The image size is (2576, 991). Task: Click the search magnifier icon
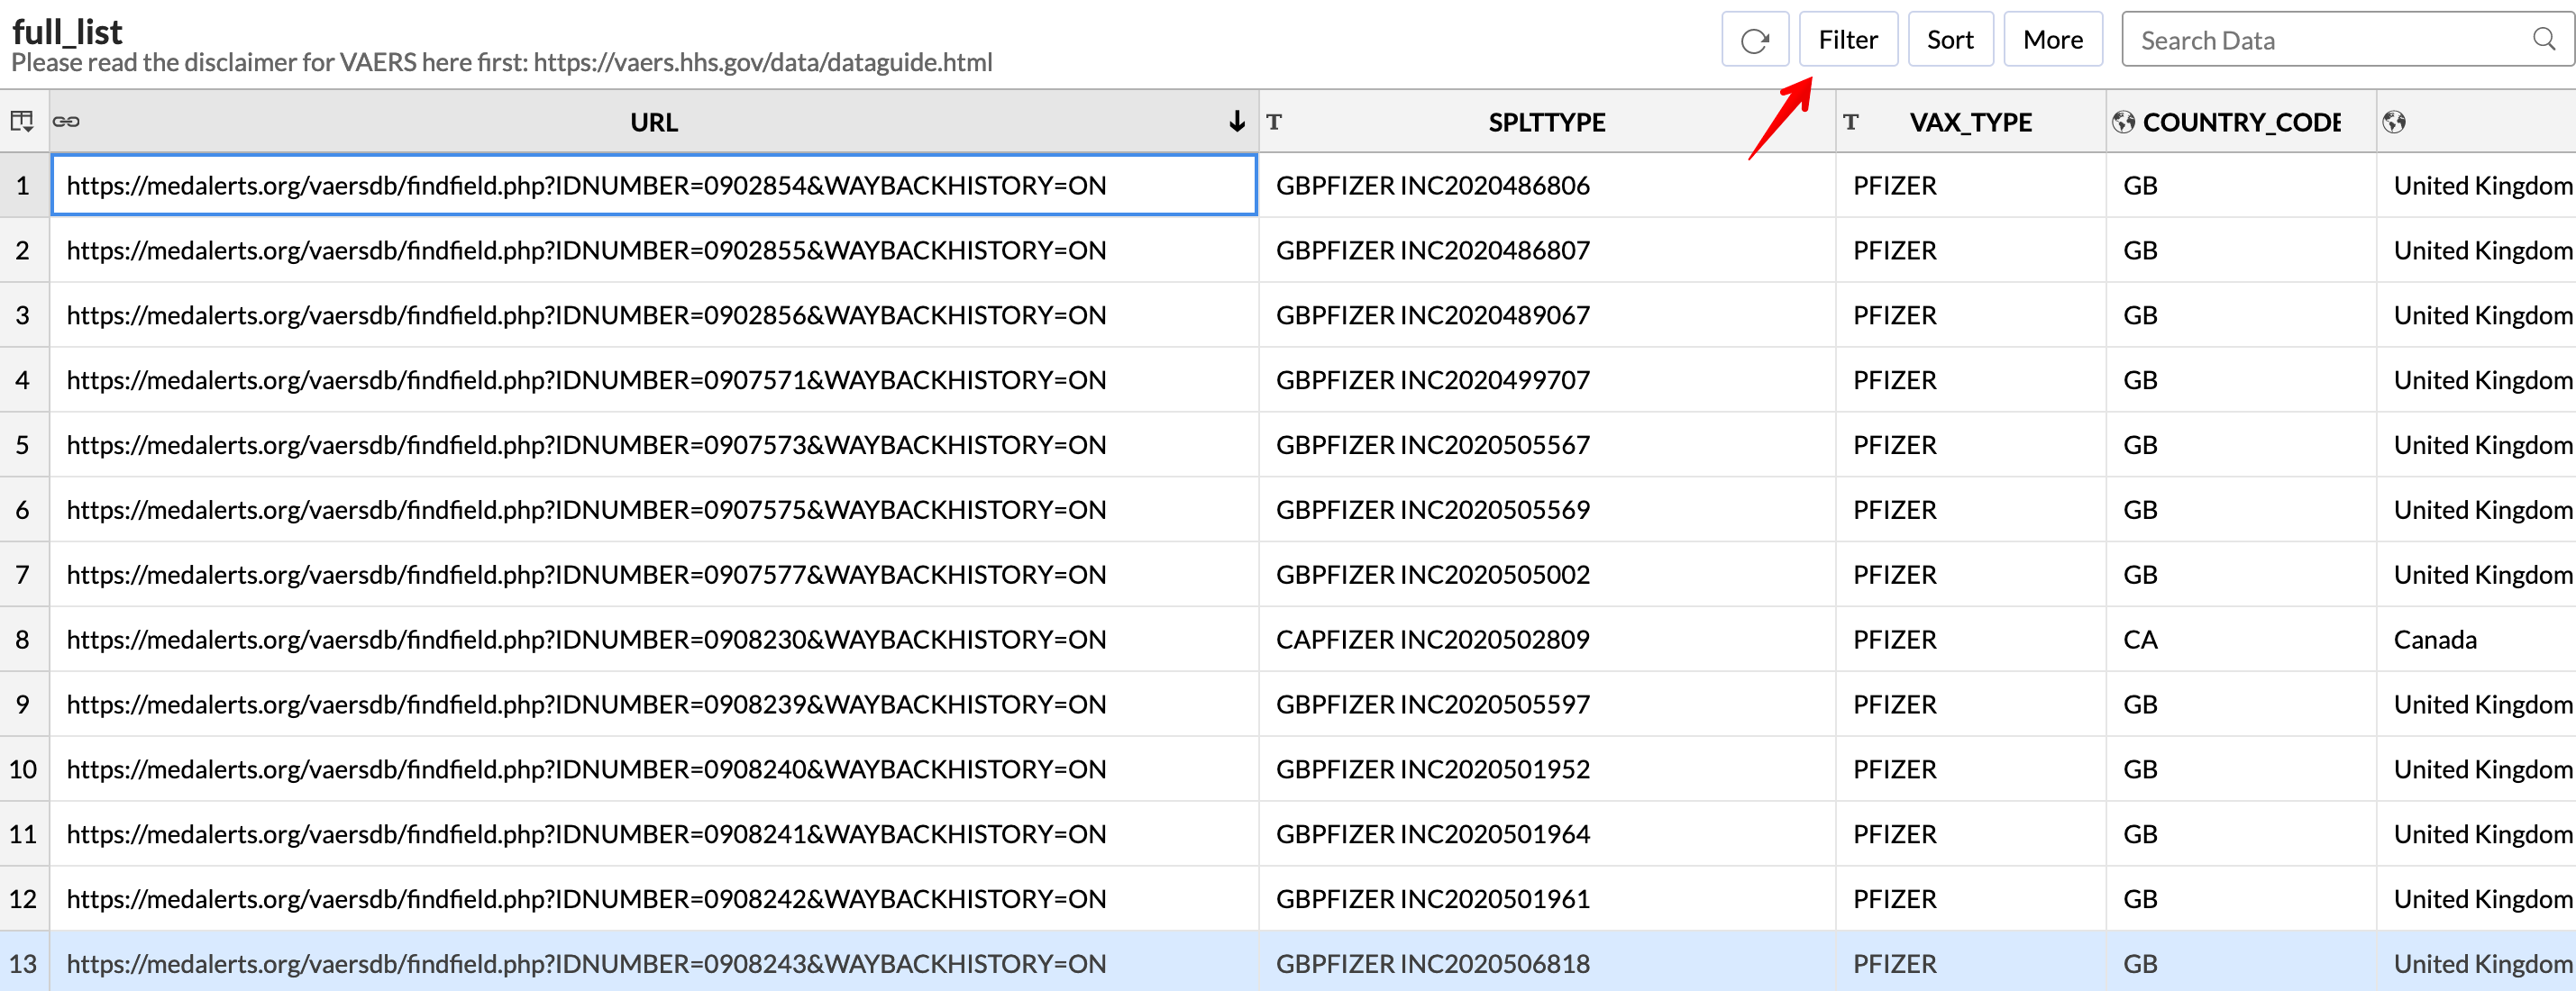click(x=2544, y=39)
